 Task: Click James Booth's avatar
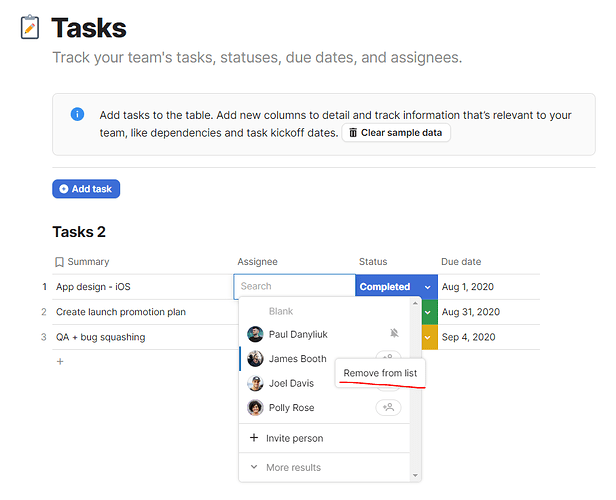click(255, 359)
